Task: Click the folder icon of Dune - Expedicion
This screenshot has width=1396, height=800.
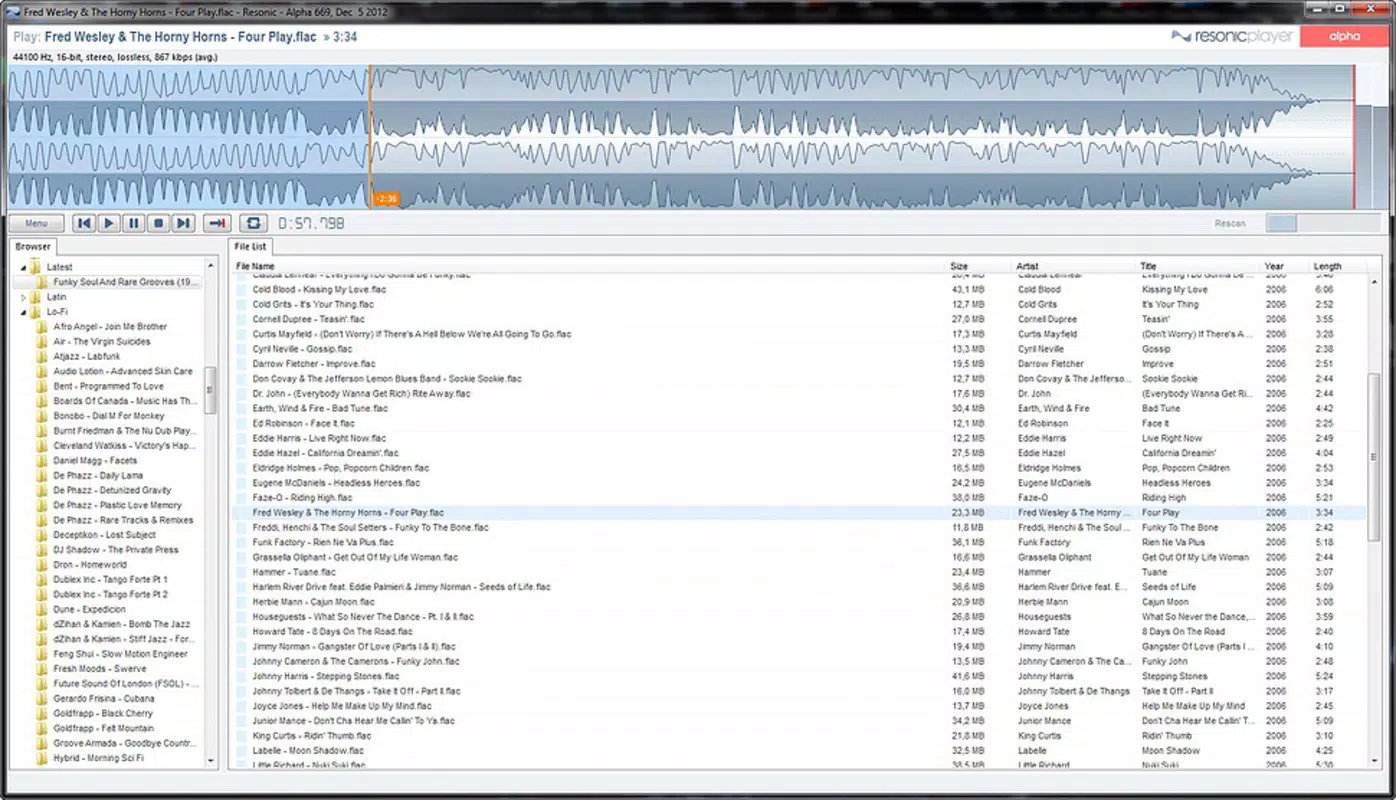Action: point(42,609)
